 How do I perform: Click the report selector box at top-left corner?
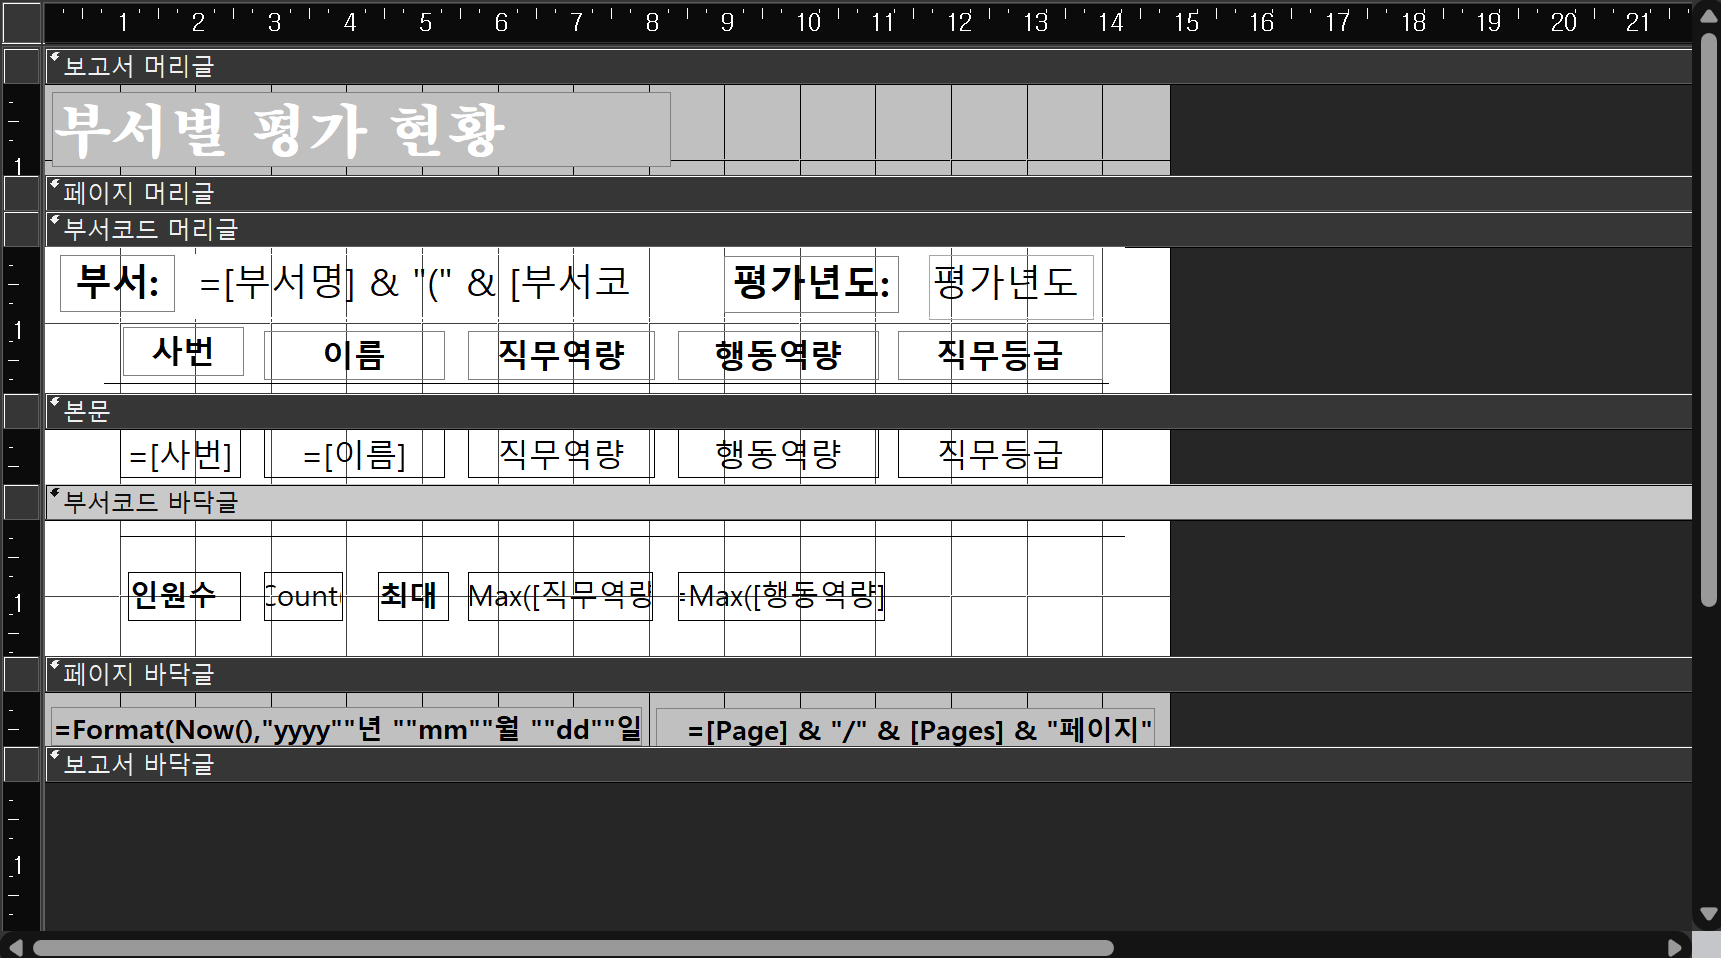click(x=22, y=23)
